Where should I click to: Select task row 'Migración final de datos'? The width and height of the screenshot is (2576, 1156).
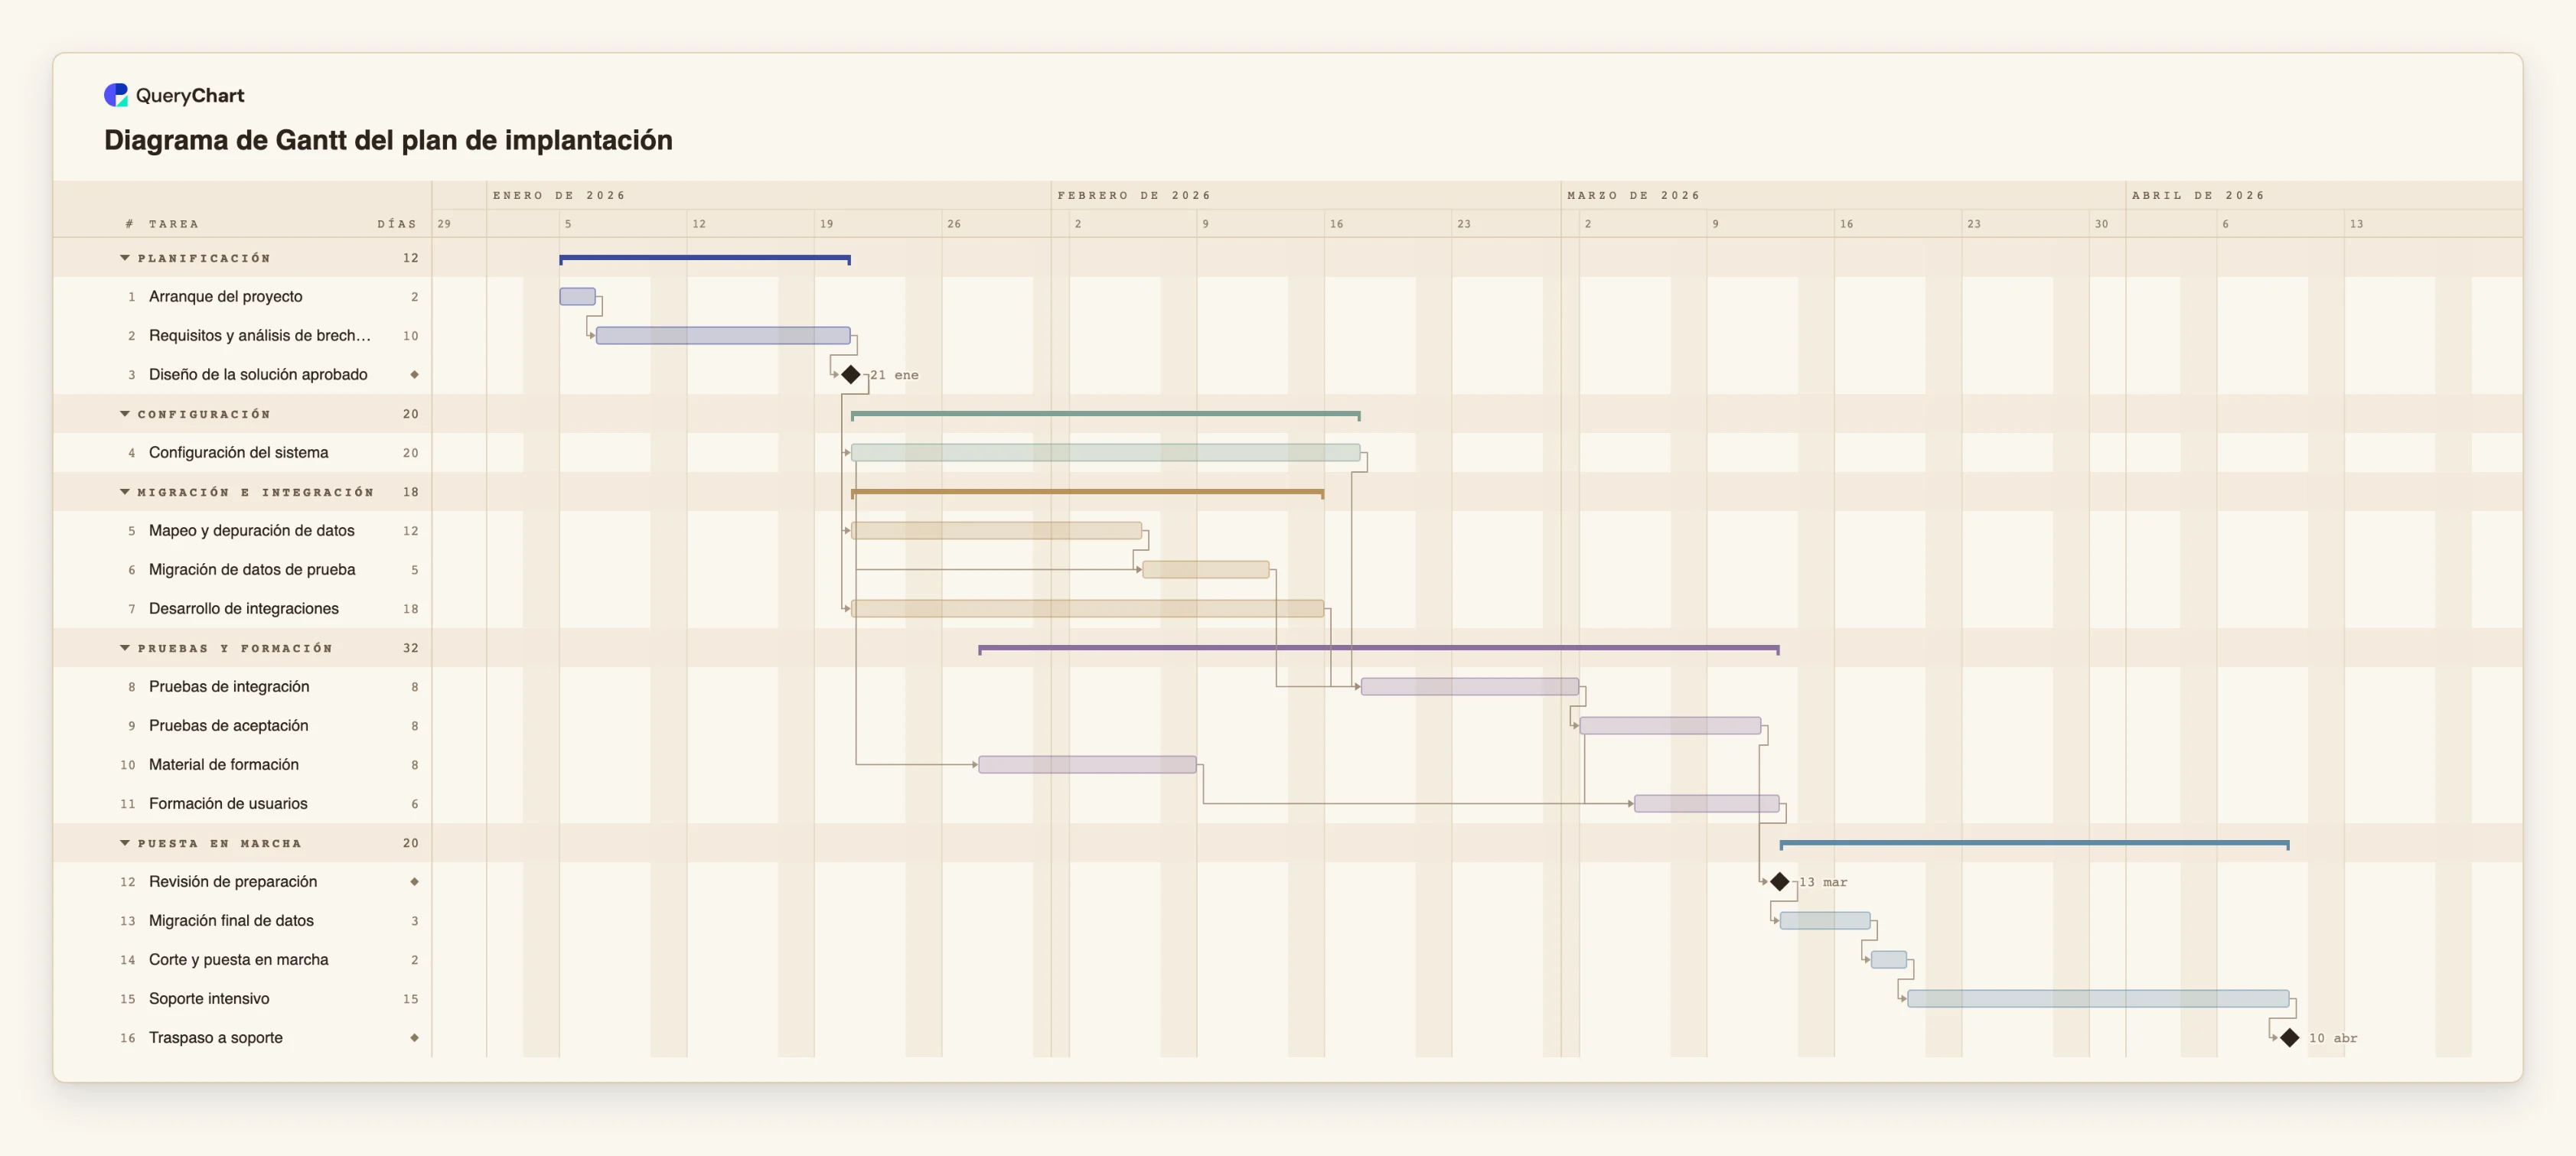[242, 921]
